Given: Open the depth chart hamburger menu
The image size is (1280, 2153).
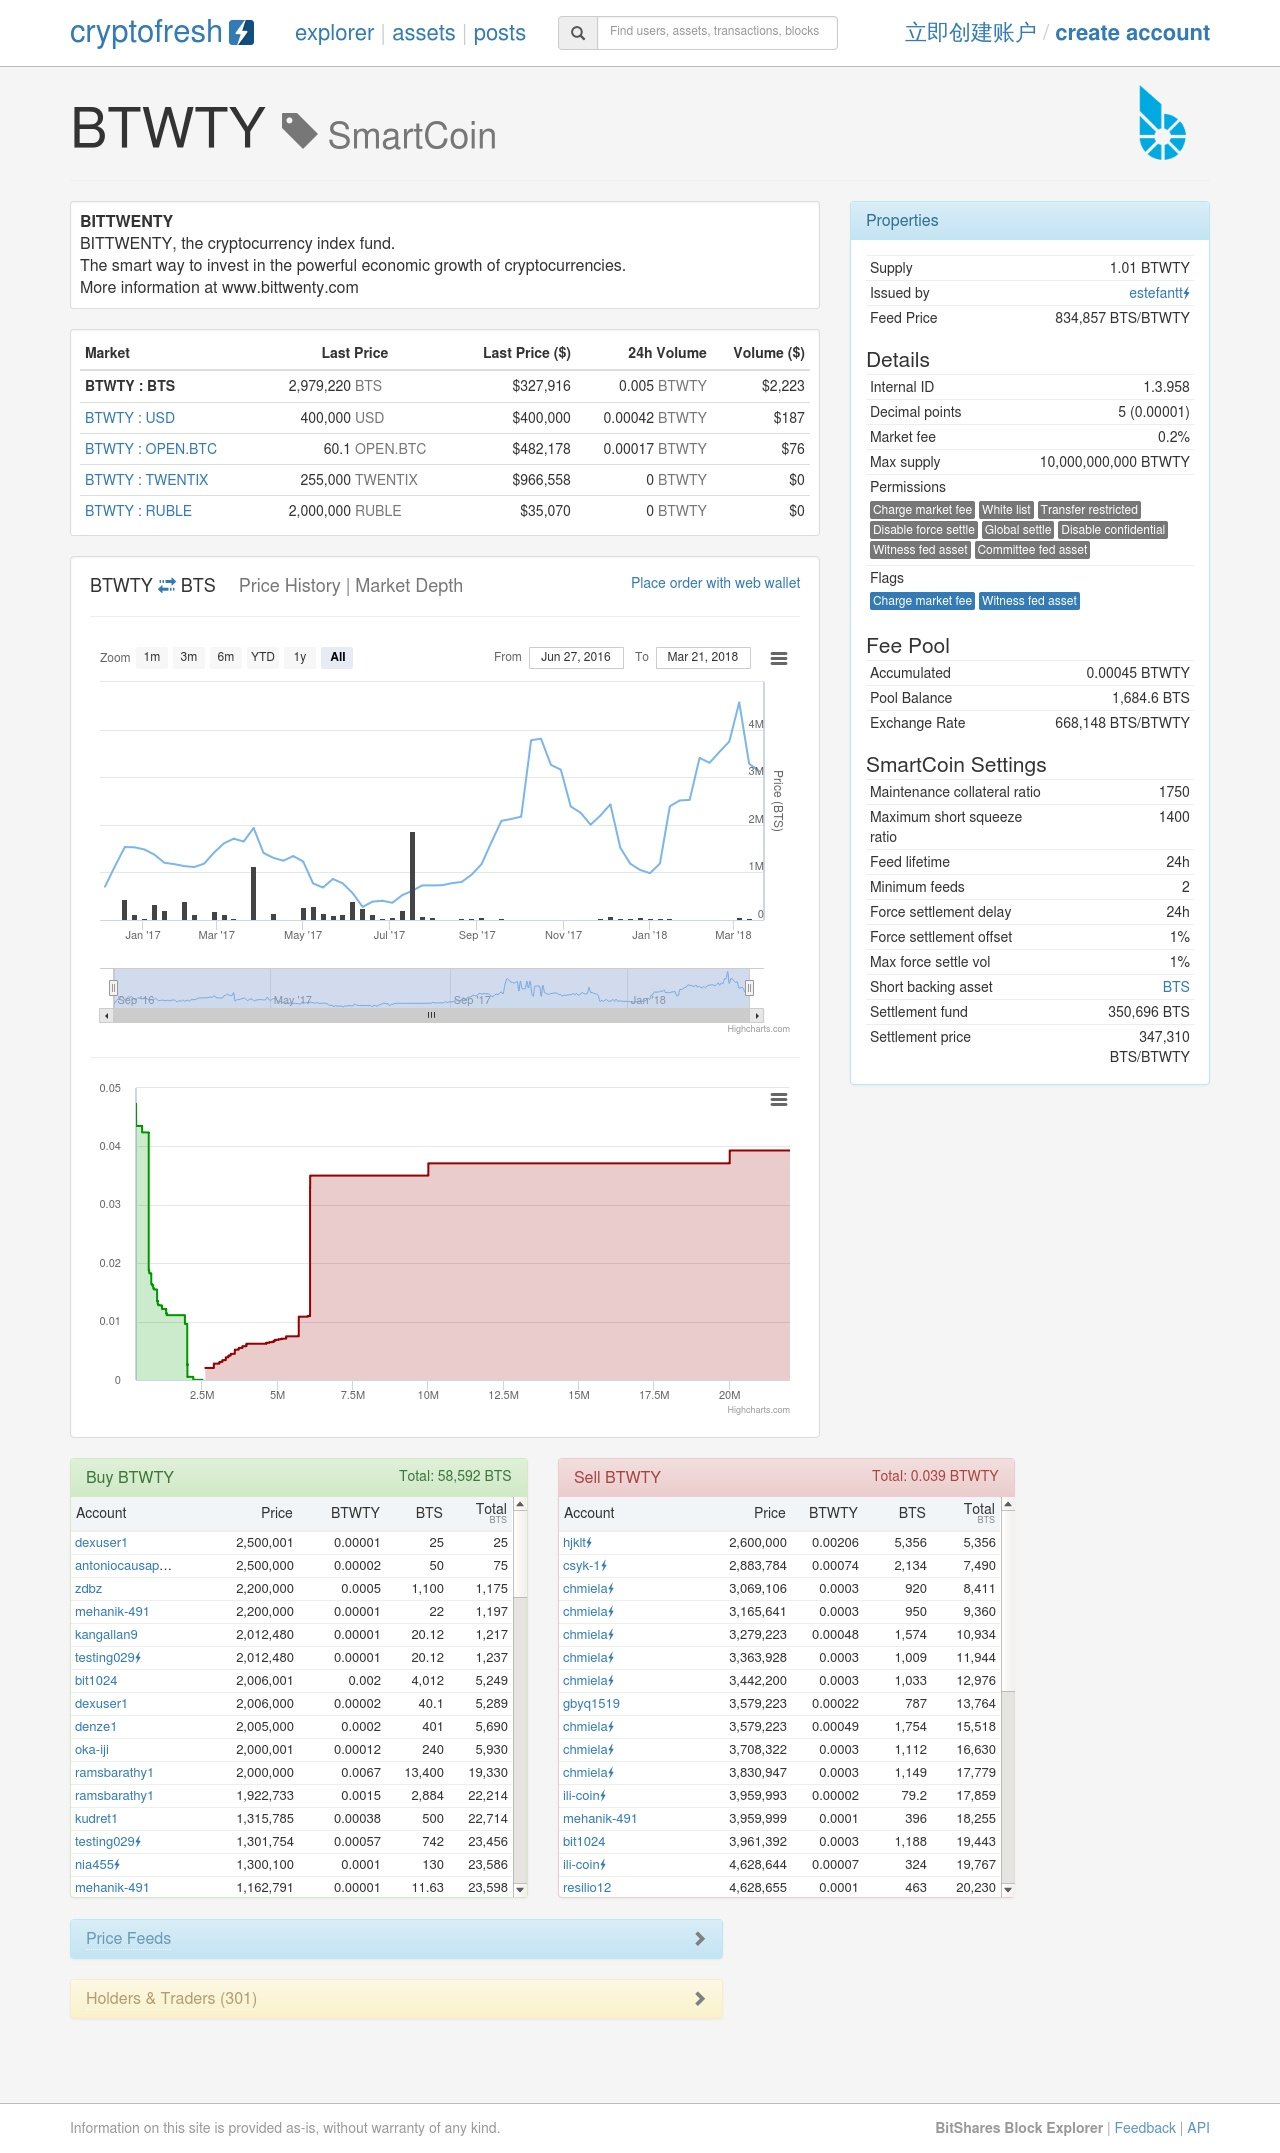Looking at the screenshot, I should pos(779,1099).
